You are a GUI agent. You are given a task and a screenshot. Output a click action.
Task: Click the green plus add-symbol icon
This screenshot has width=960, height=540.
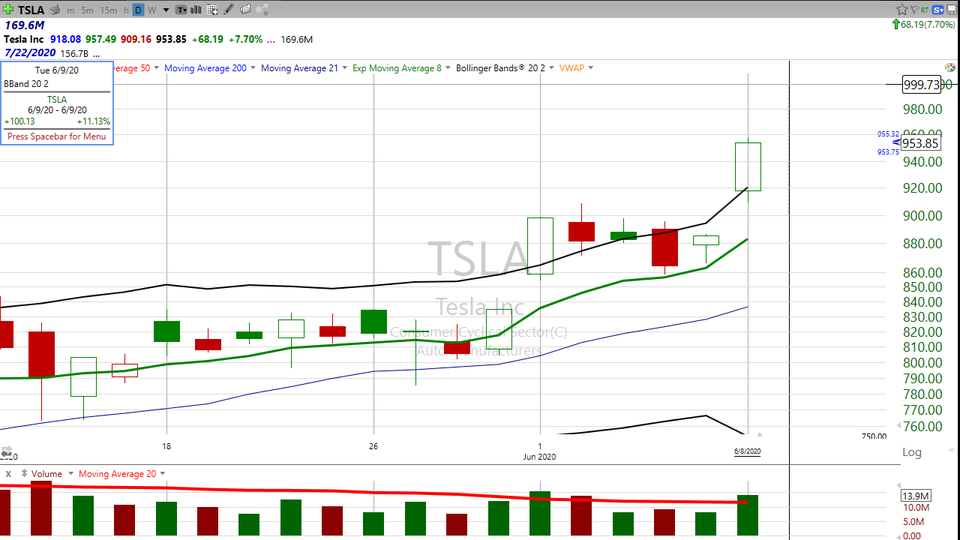8,9
